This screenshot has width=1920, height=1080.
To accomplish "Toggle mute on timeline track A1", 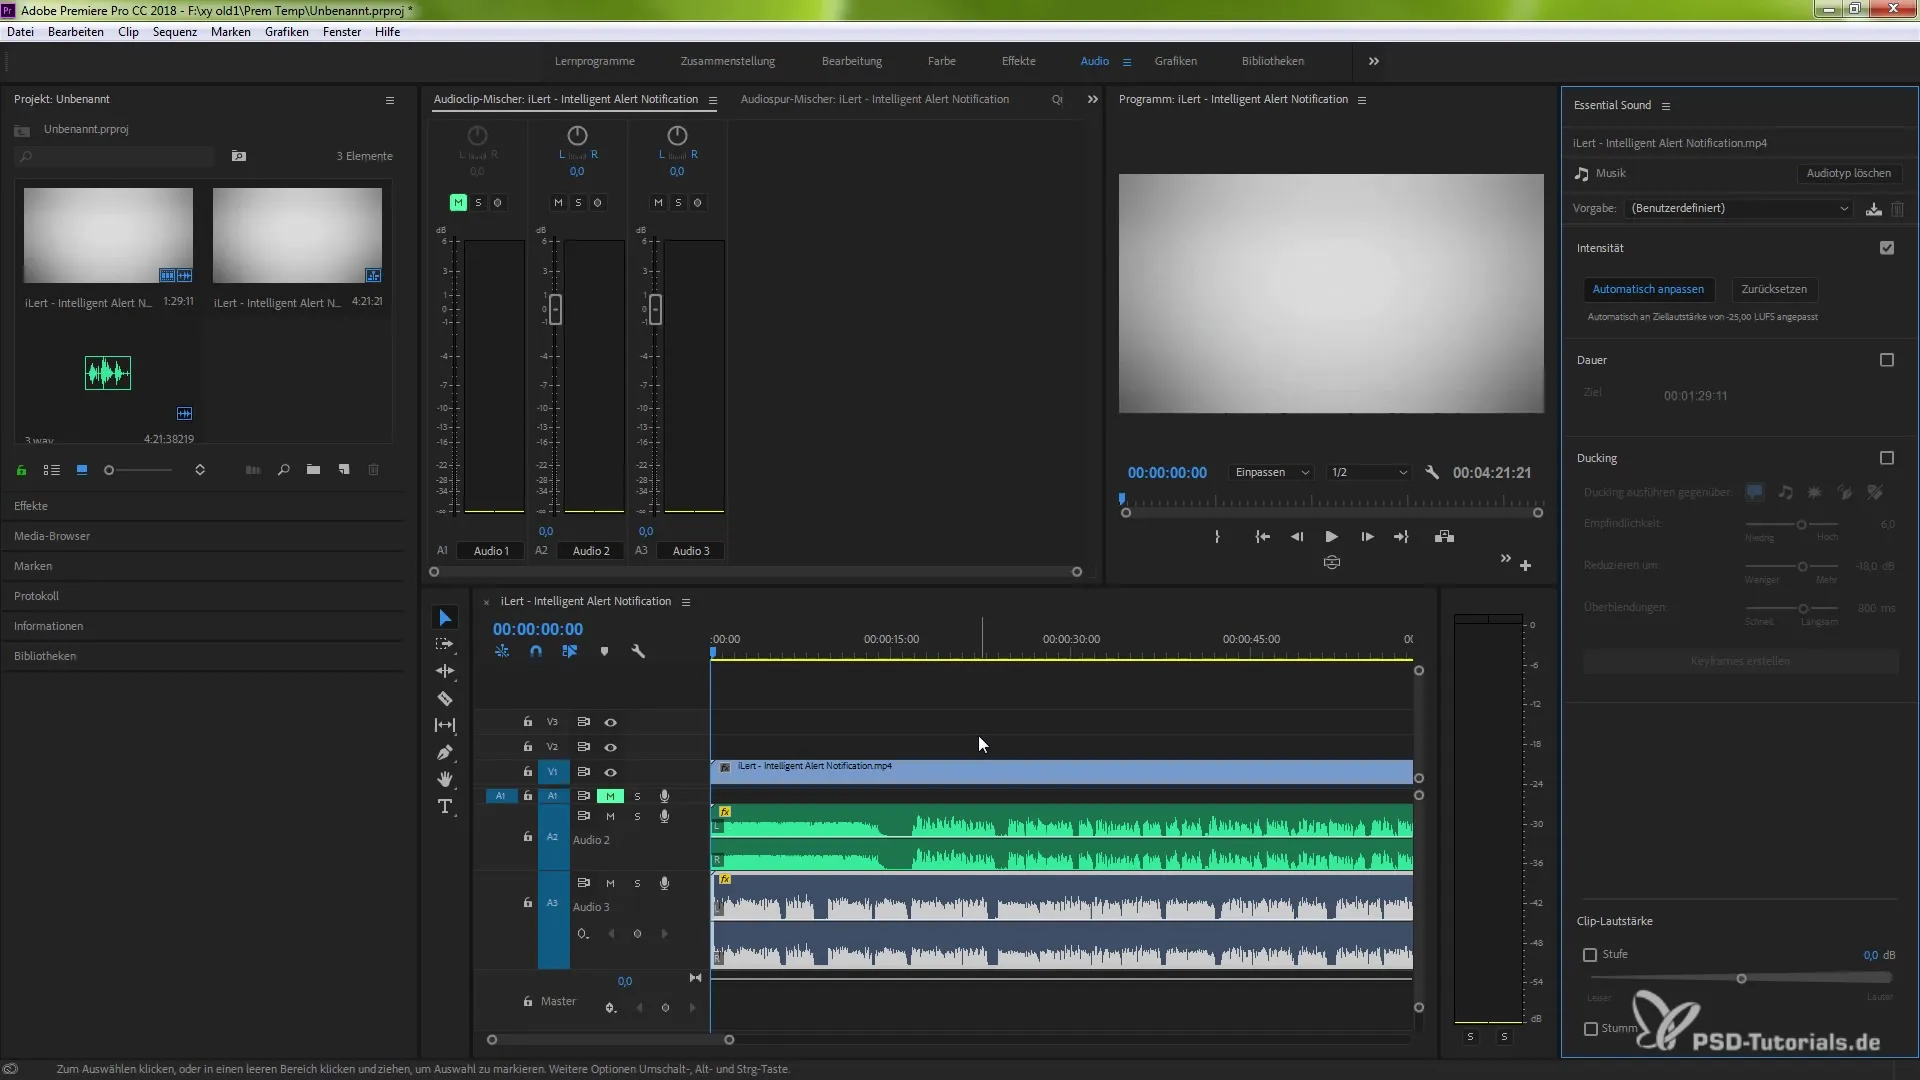I will (610, 796).
